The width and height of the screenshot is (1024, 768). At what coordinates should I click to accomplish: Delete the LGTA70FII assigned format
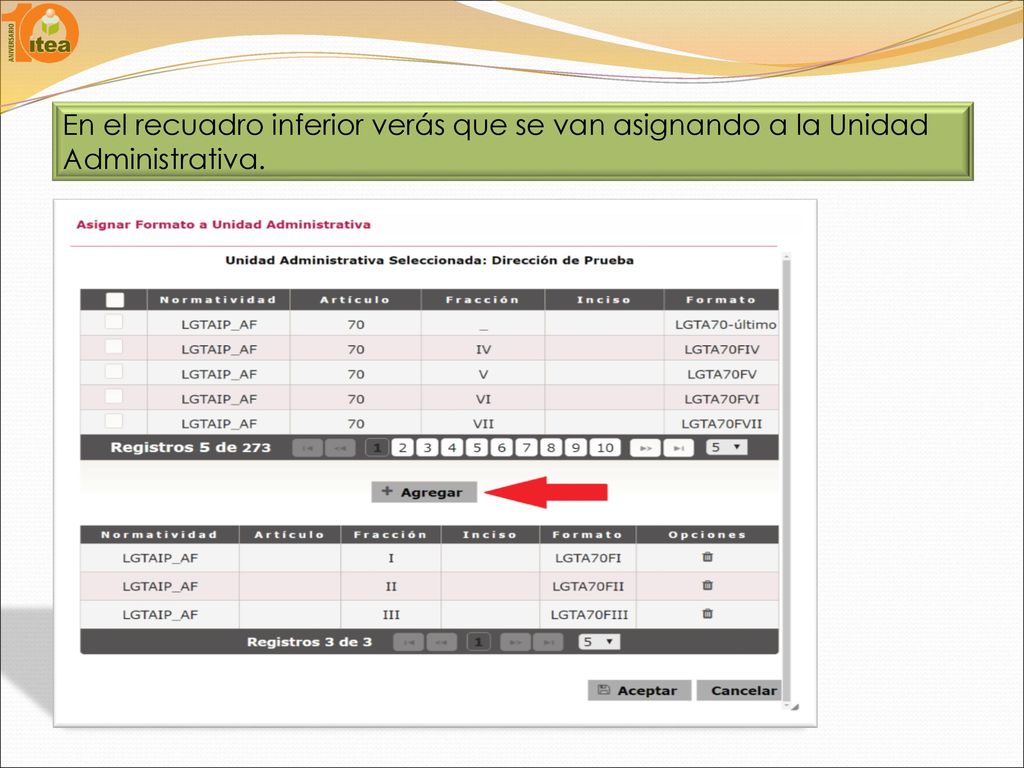[x=707, y=585]
